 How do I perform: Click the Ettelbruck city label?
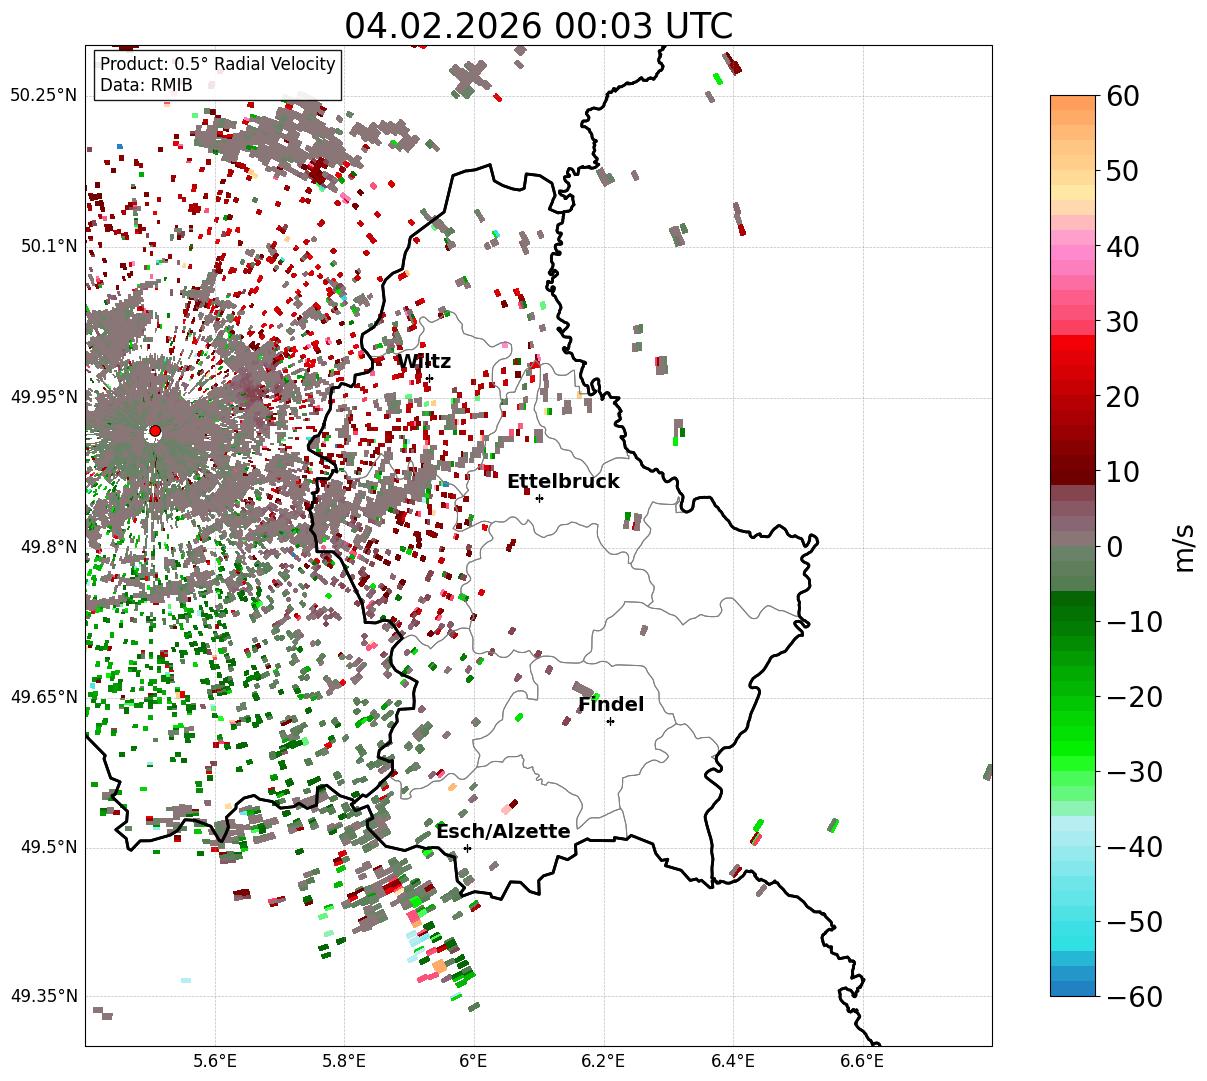coord(563,482)
